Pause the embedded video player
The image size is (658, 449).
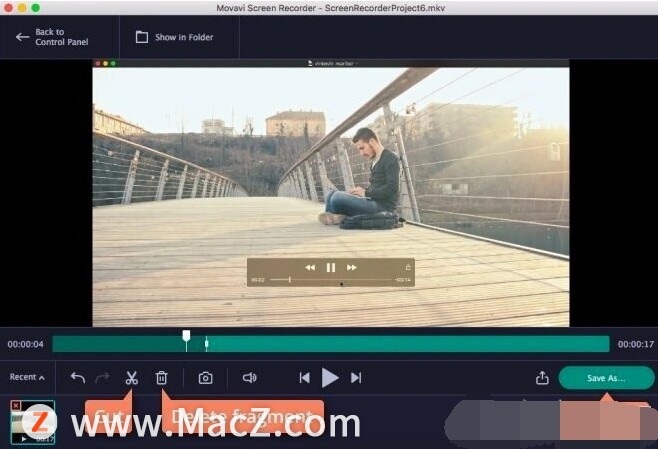click(x=331, y=267)
